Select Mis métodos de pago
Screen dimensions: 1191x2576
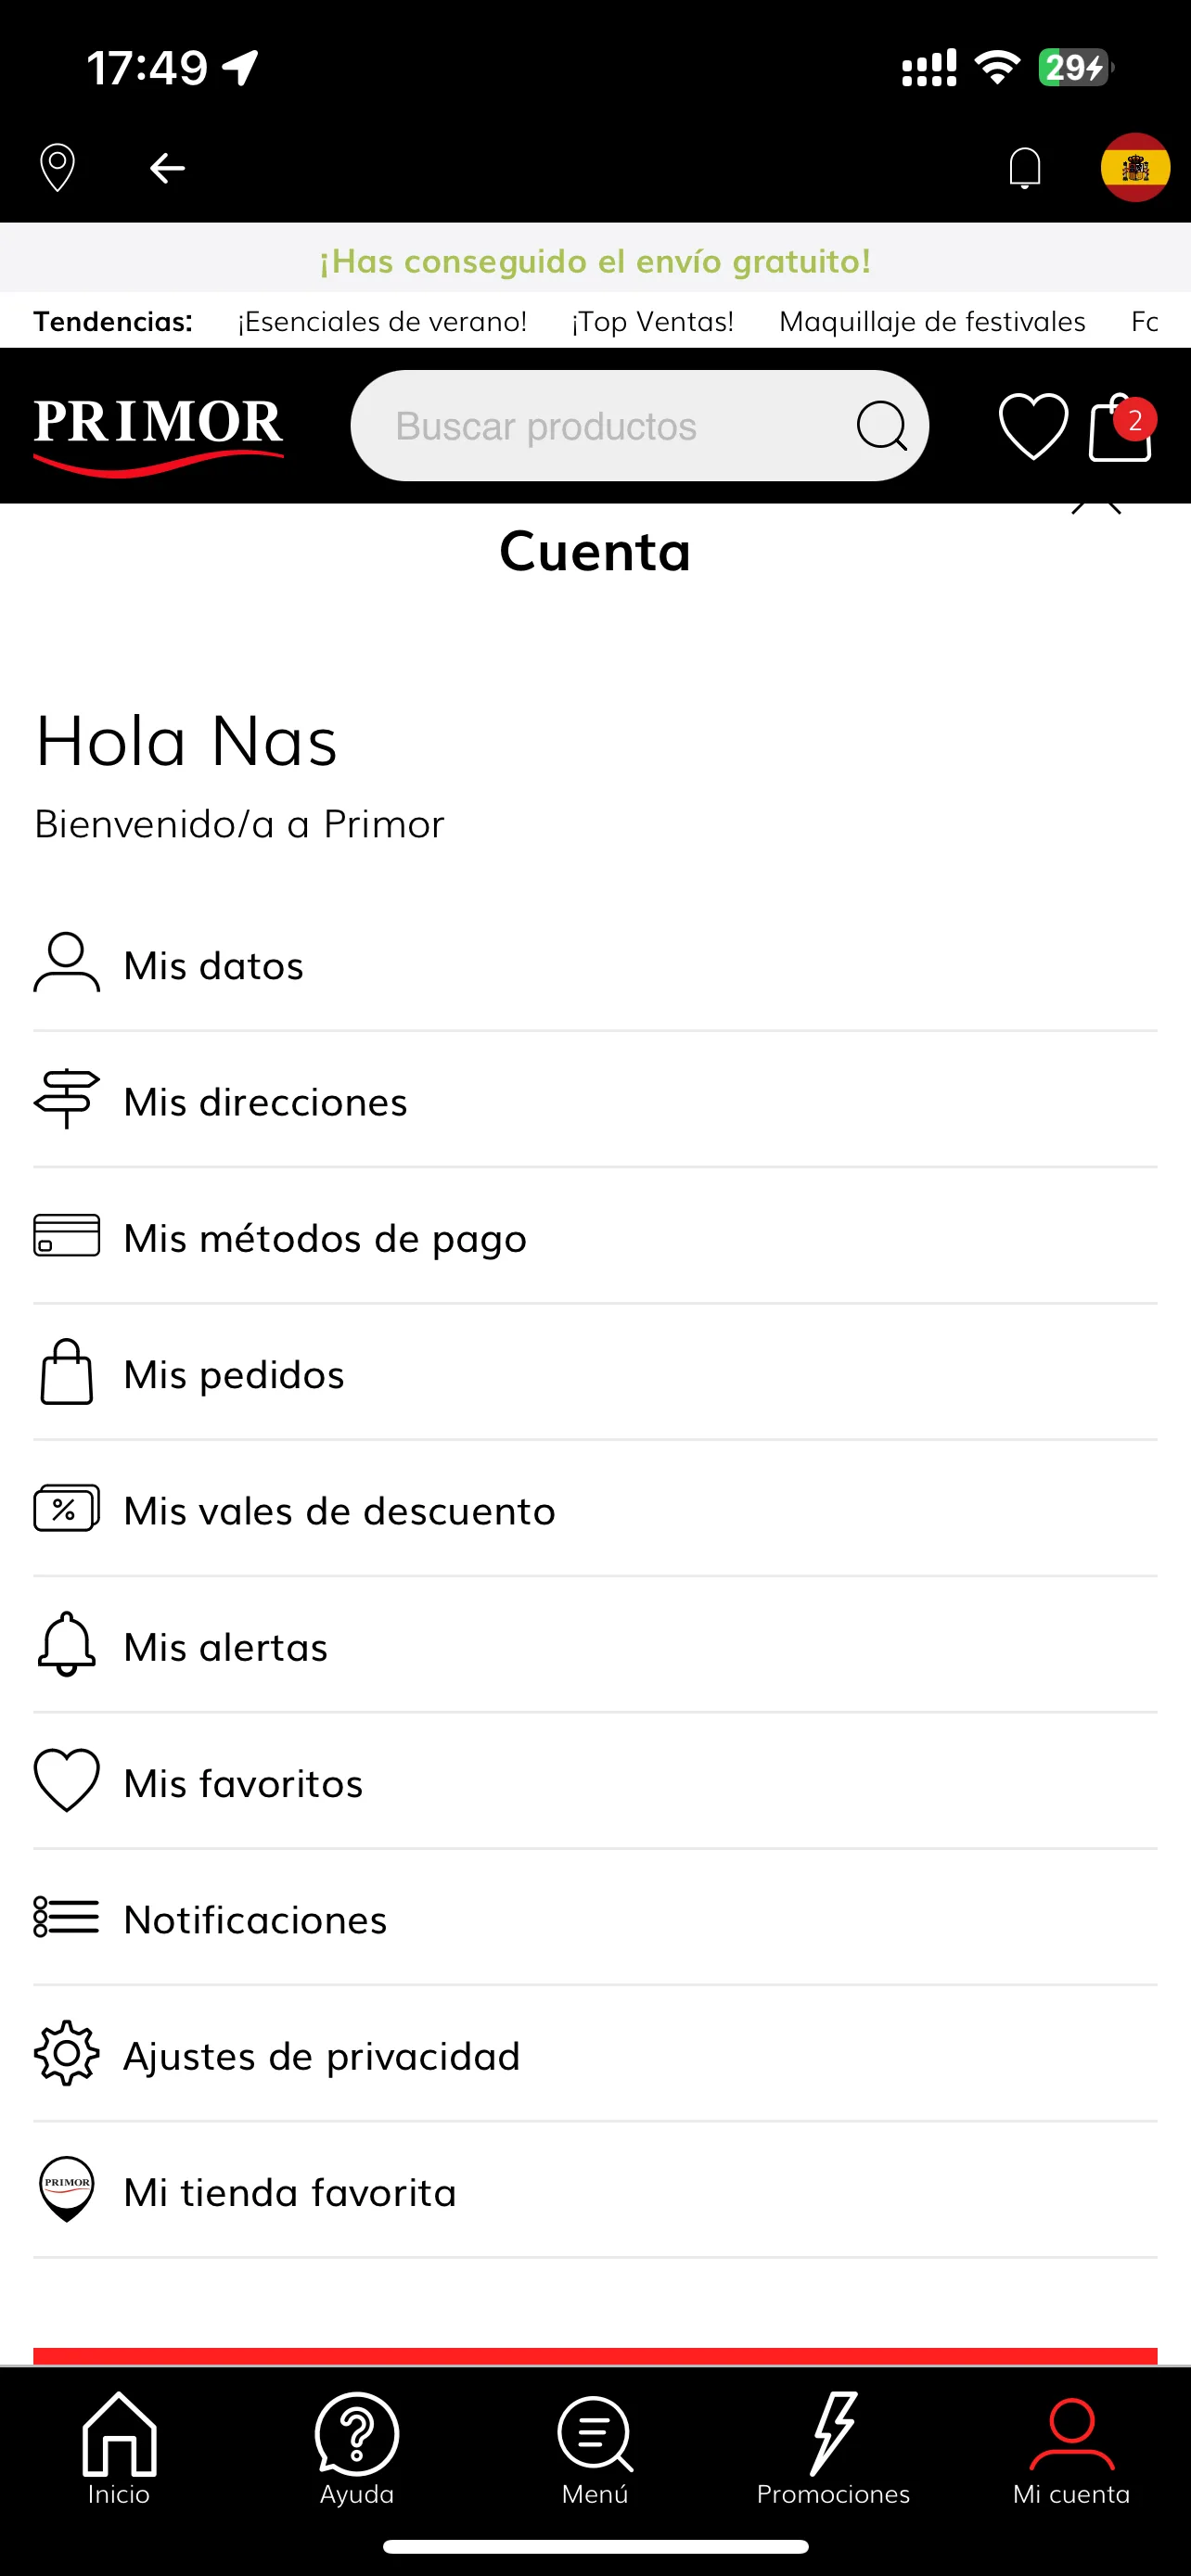(x=595, y=1237)
